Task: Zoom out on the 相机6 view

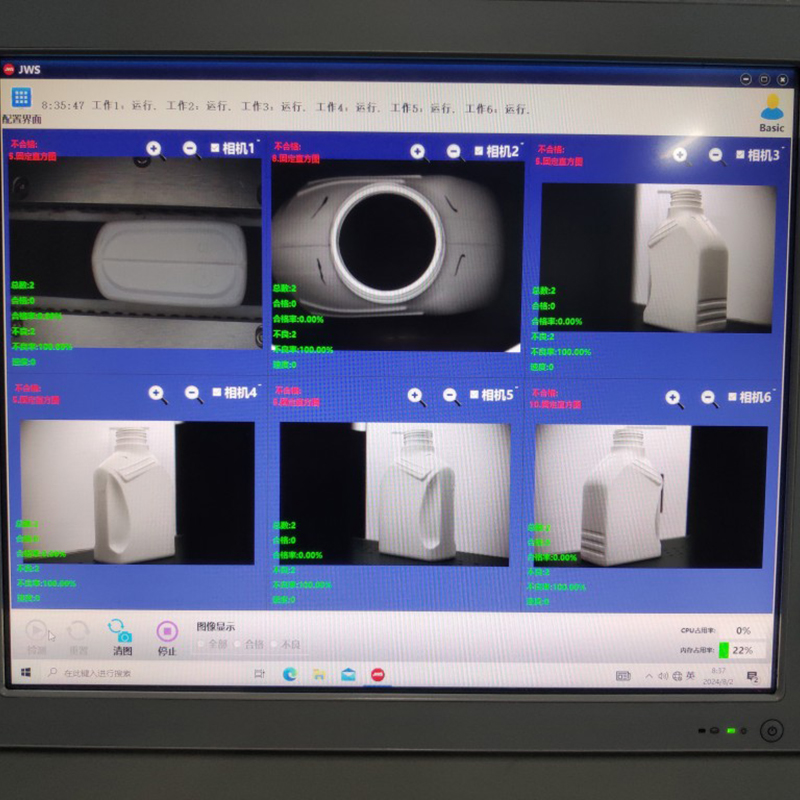Action: (x=708, y=398)
